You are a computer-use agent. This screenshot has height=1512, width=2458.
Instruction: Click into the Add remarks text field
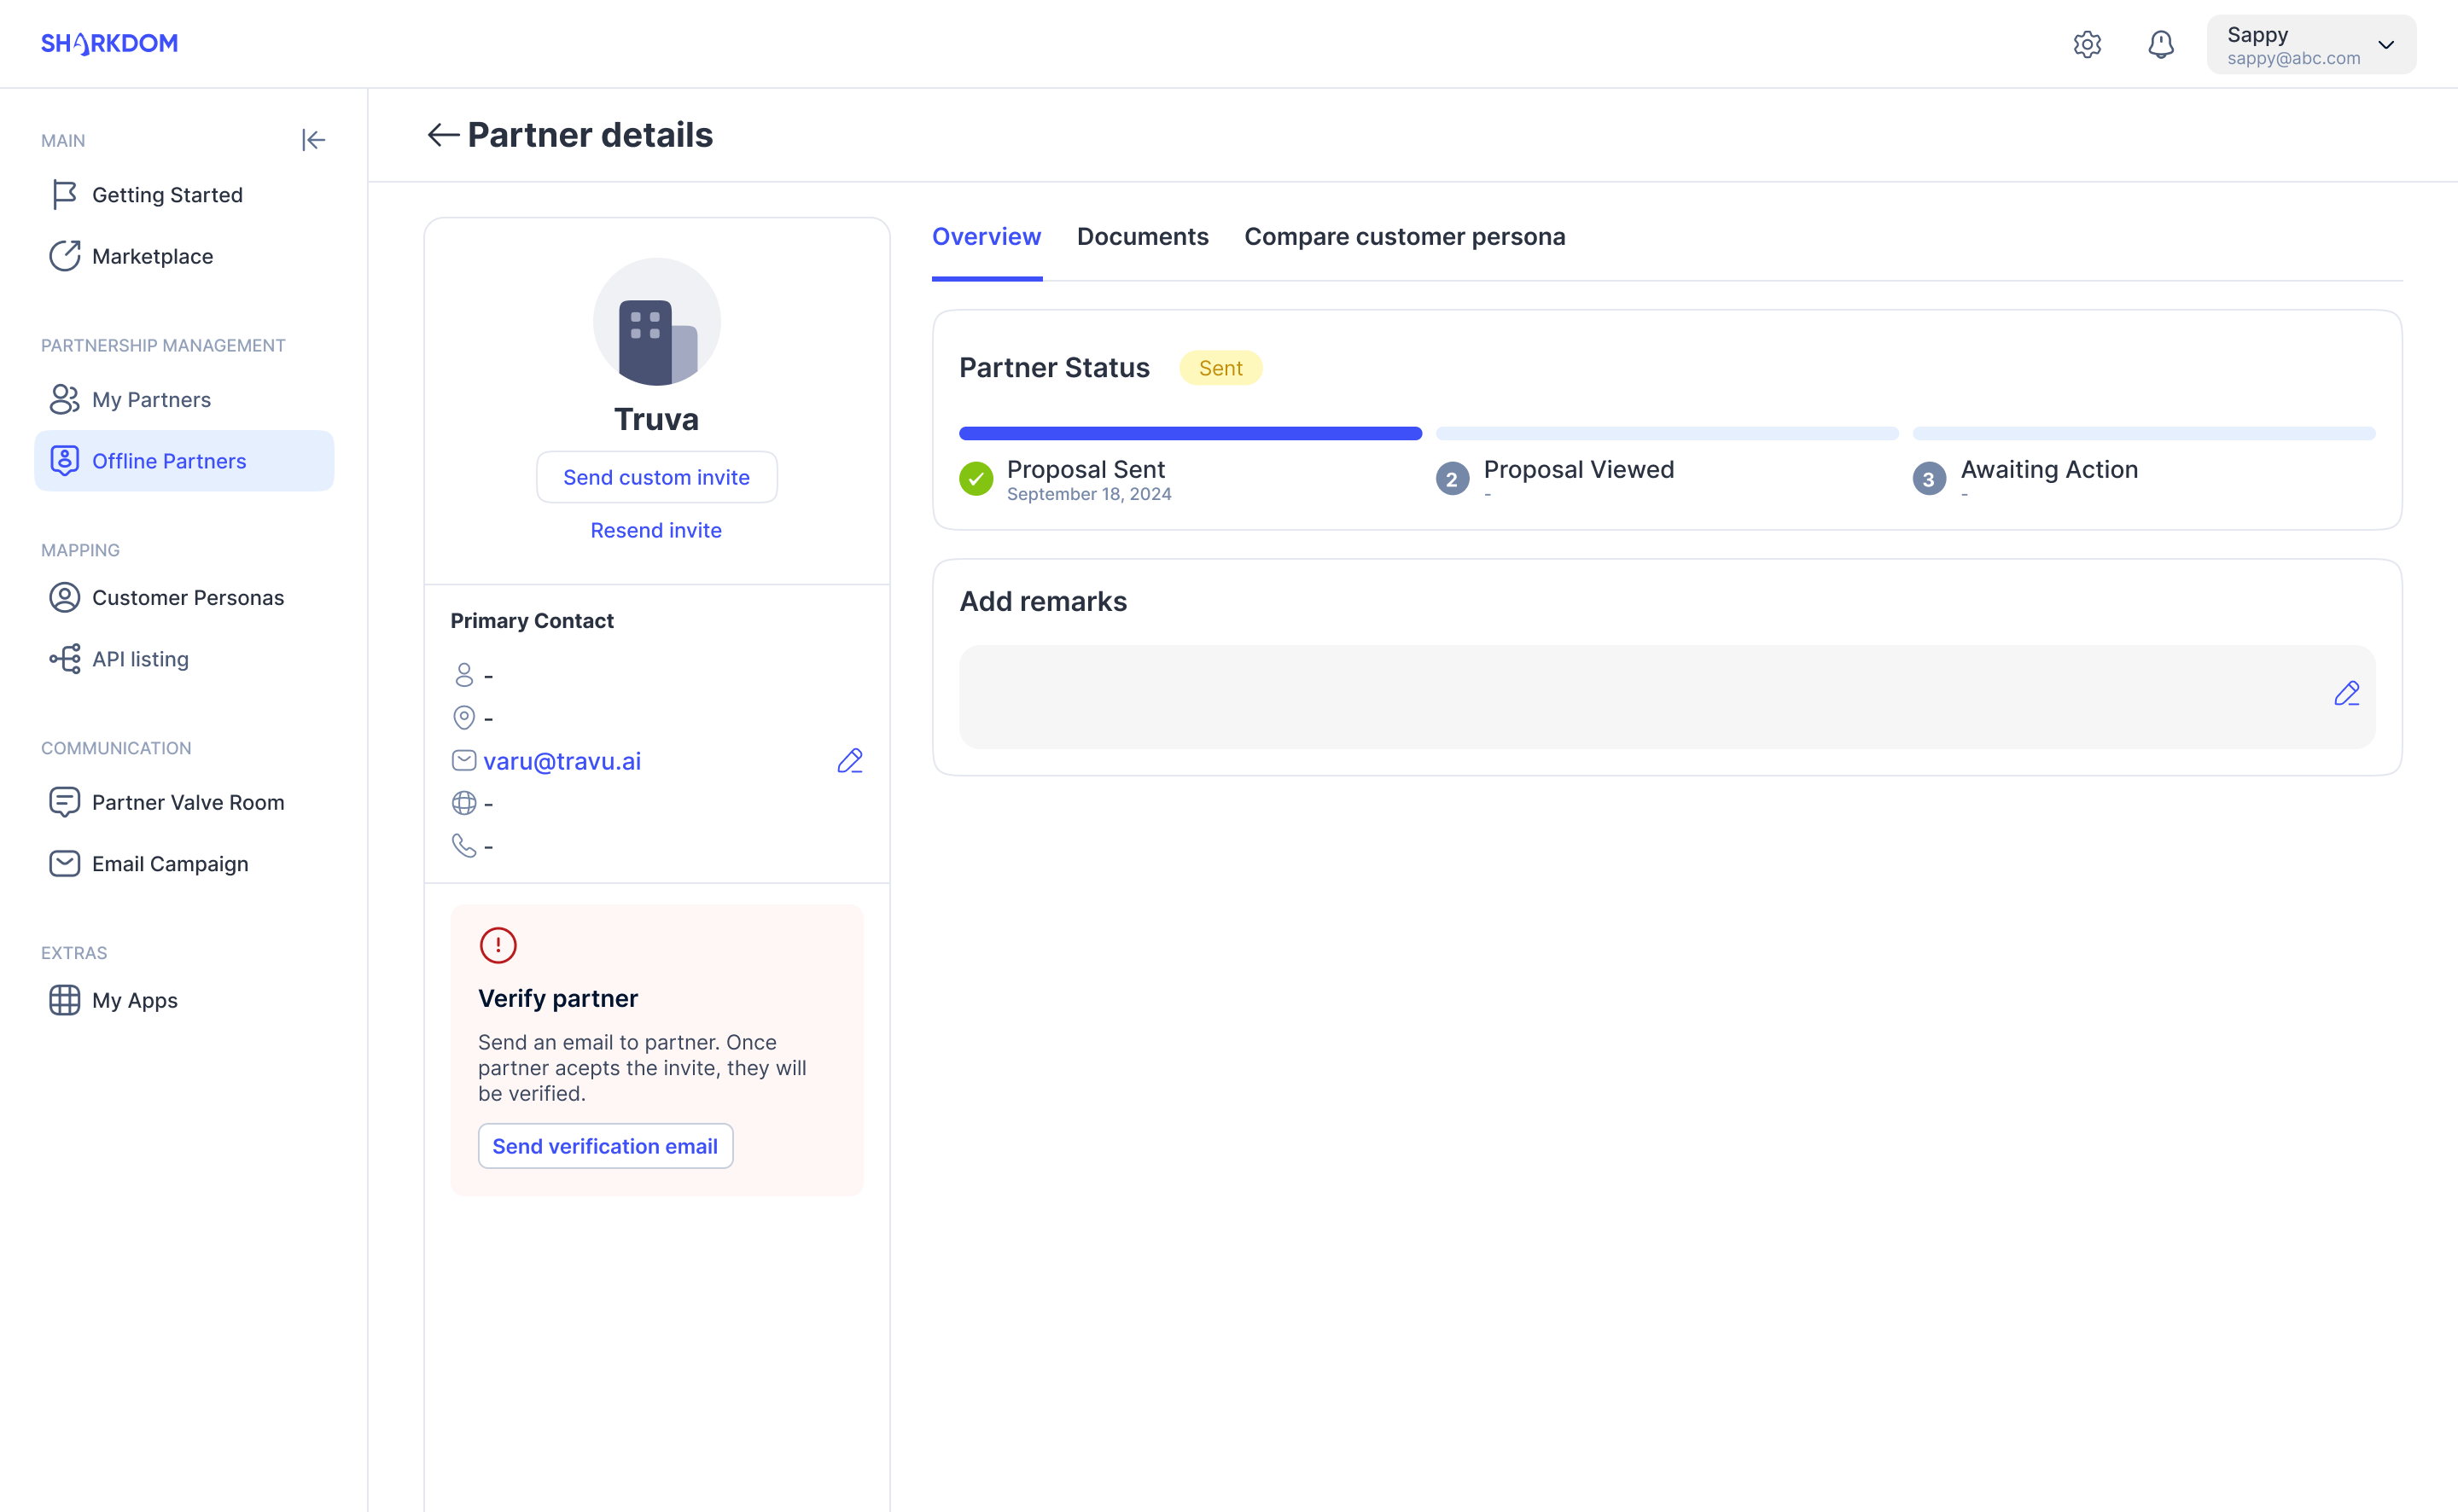pyautogui.click(x=1640, y=697)
